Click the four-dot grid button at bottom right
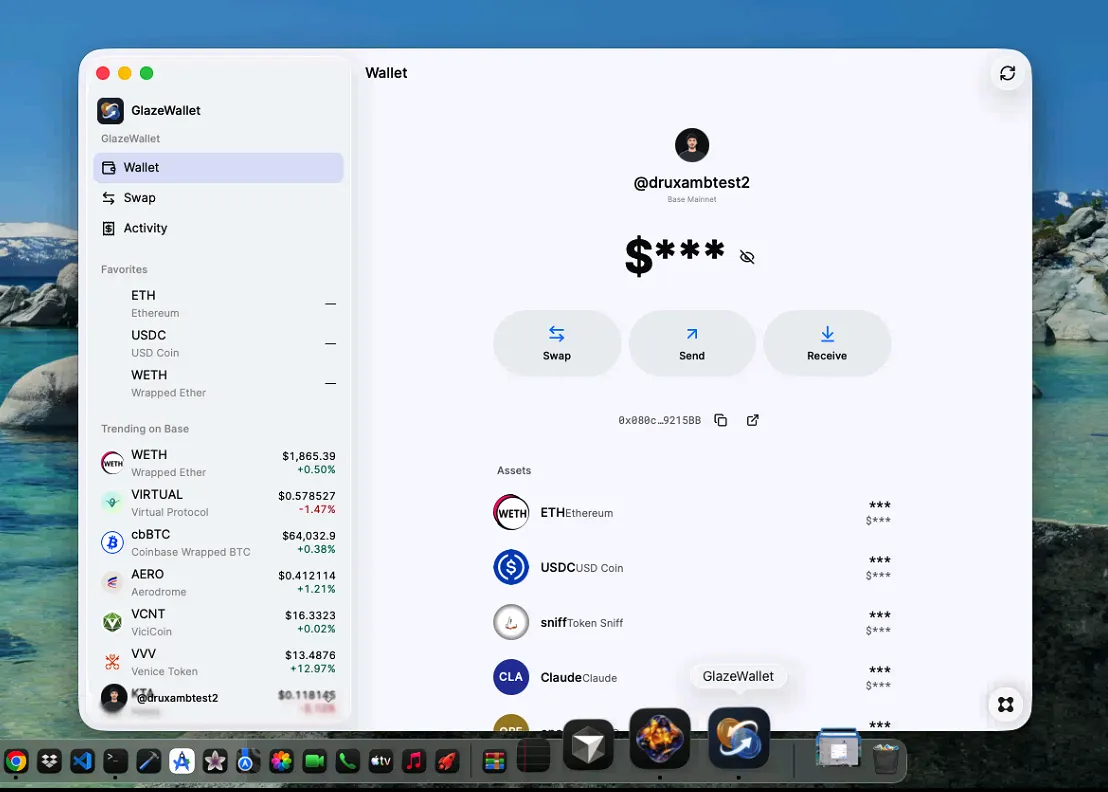This screenshot has width=1108, height=792. [x=1006, y=704]
